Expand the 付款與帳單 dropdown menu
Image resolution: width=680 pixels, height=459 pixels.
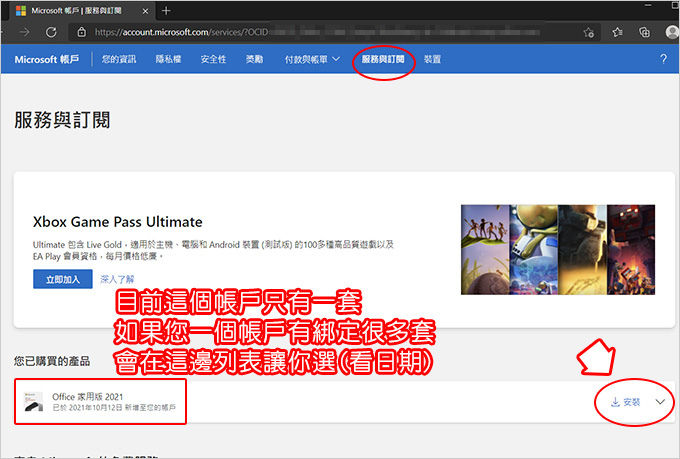(312, 59)
